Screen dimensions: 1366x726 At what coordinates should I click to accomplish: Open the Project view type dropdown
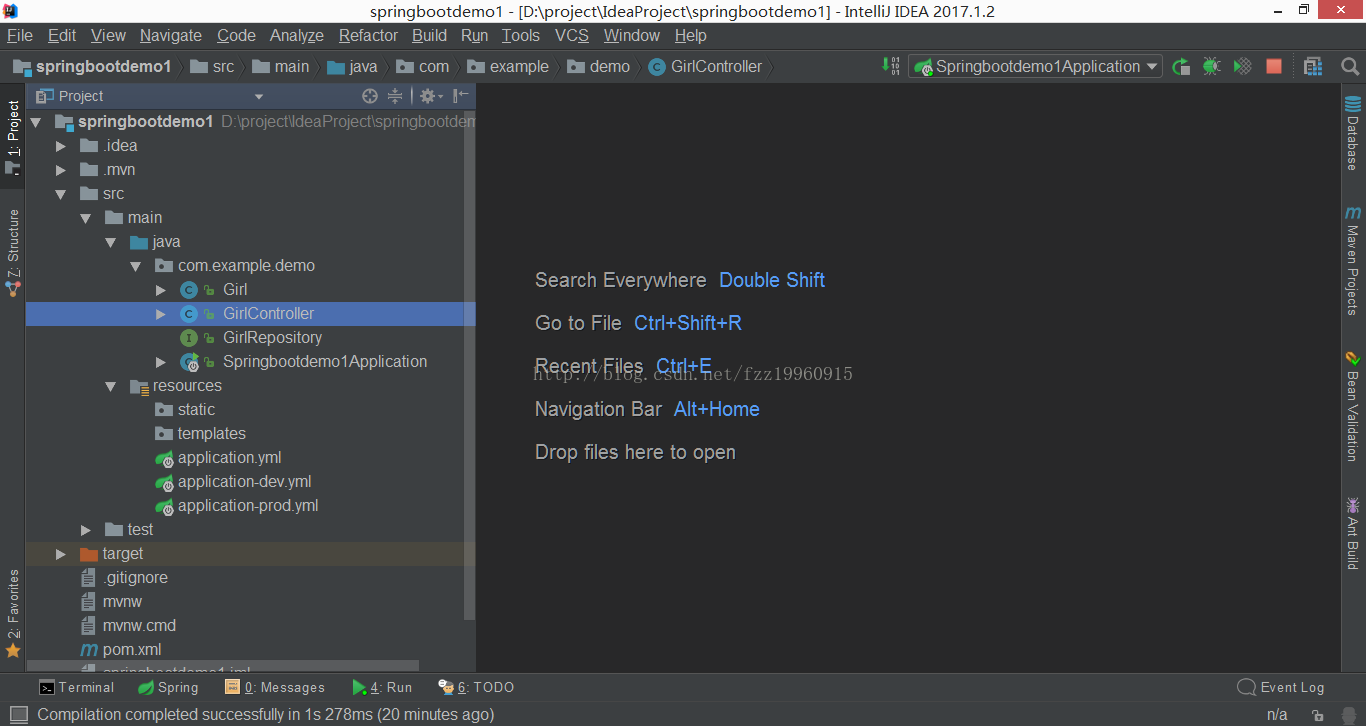tap(259, 97)
